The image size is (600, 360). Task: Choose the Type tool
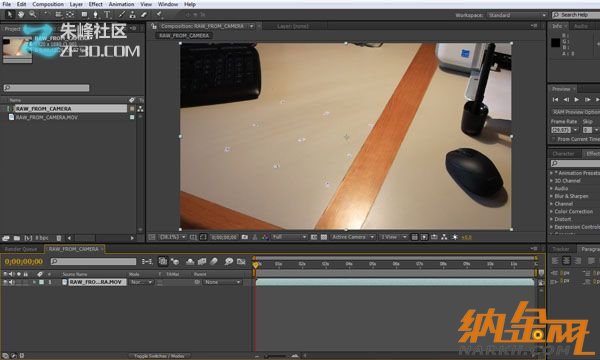107,15
